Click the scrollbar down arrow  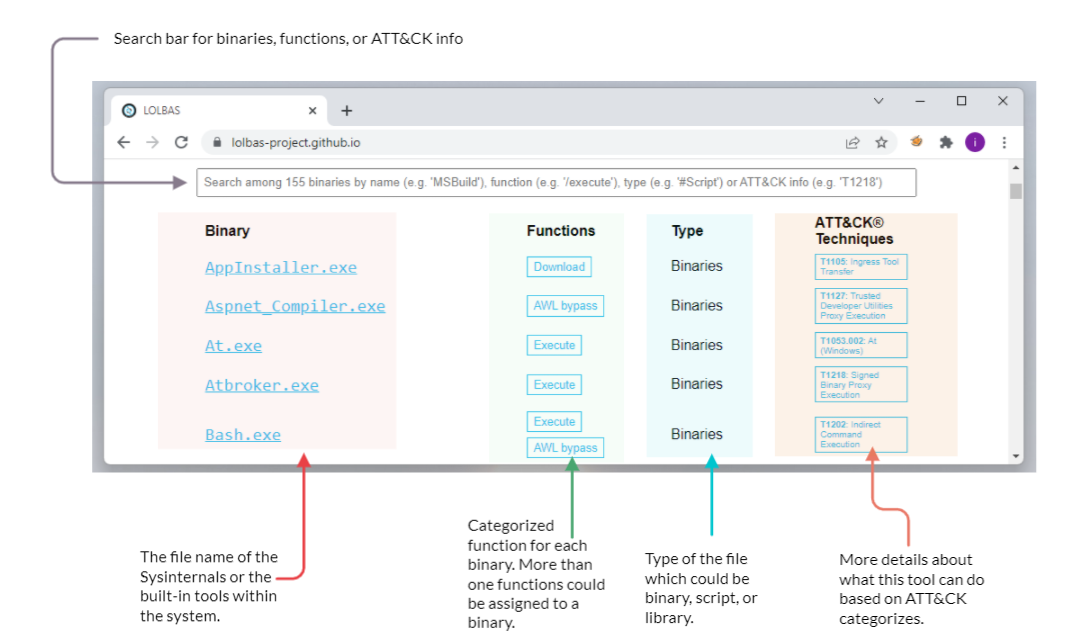(1016, 456)
